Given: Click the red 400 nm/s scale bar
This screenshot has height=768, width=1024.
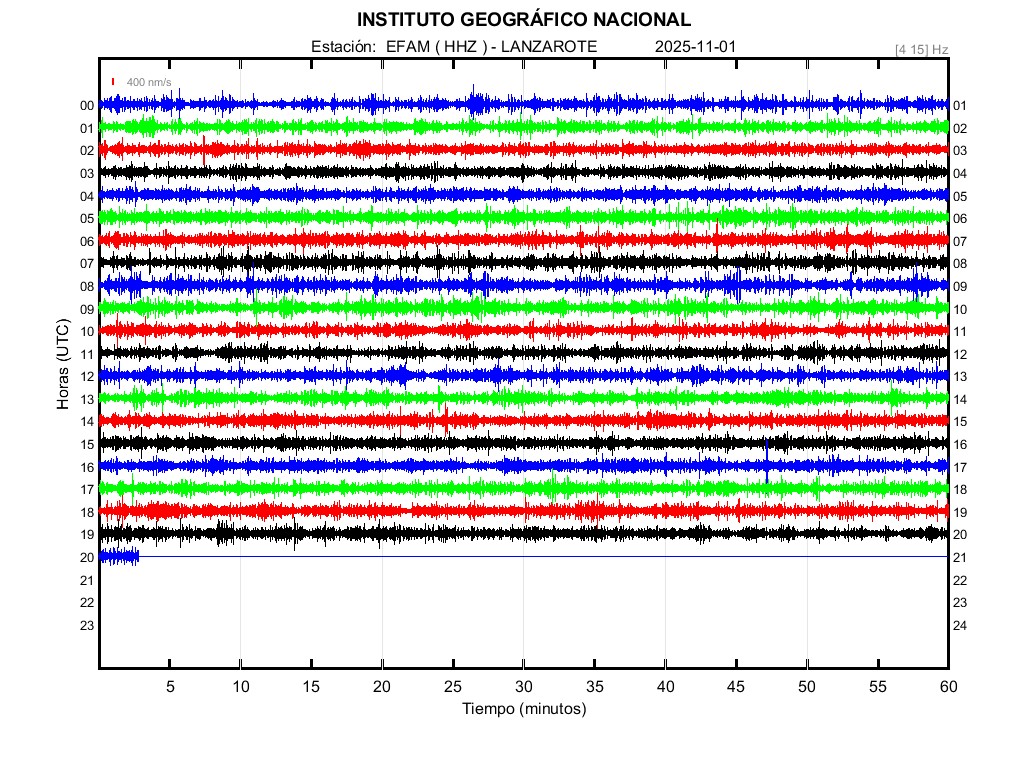Looking at the screenshot, I should click(113, 82).
